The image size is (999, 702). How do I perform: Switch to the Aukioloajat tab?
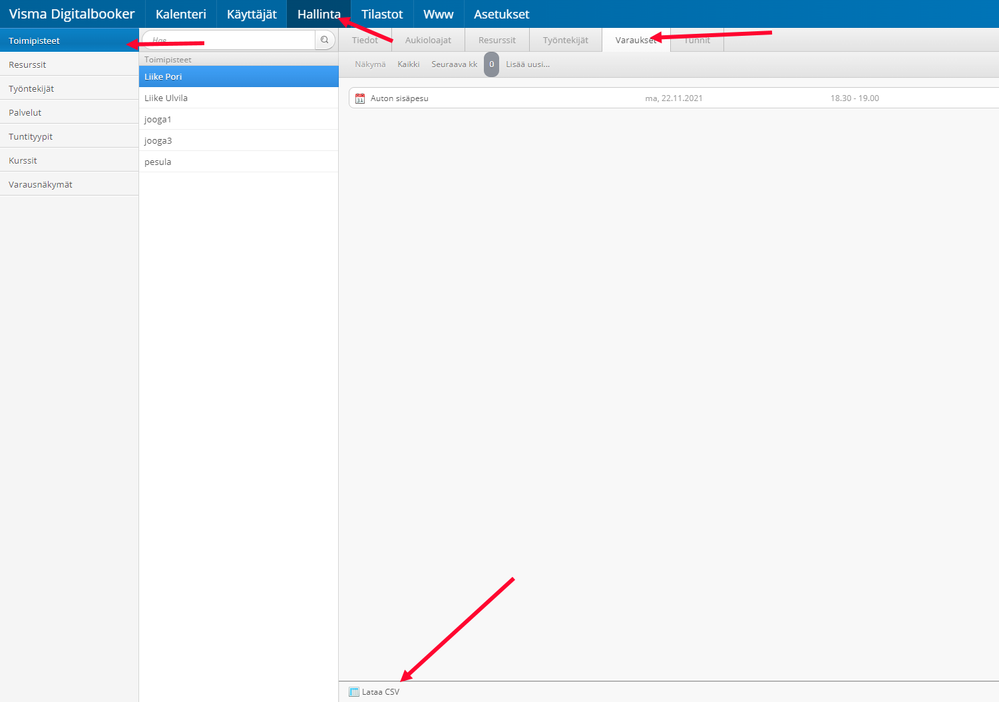(x=428, y=39)
